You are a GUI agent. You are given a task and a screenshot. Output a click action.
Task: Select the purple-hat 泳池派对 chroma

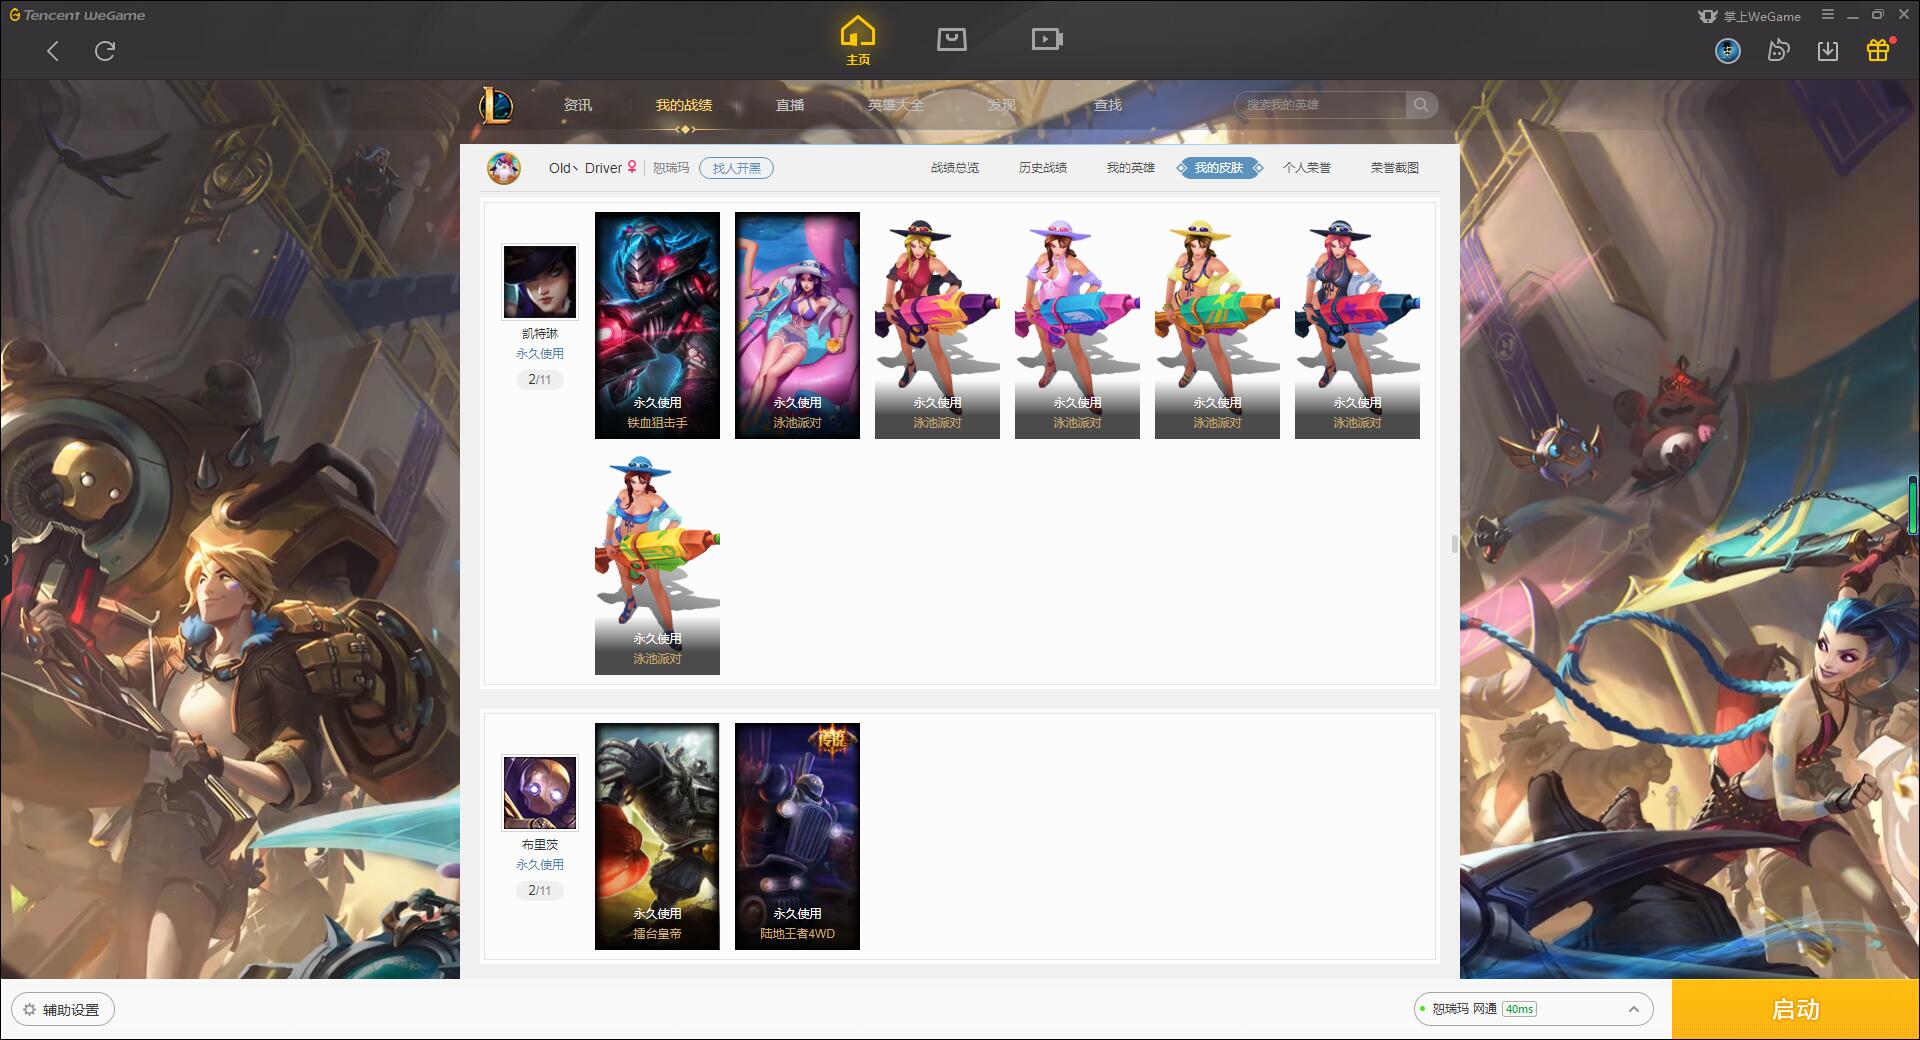[1077, 325]
